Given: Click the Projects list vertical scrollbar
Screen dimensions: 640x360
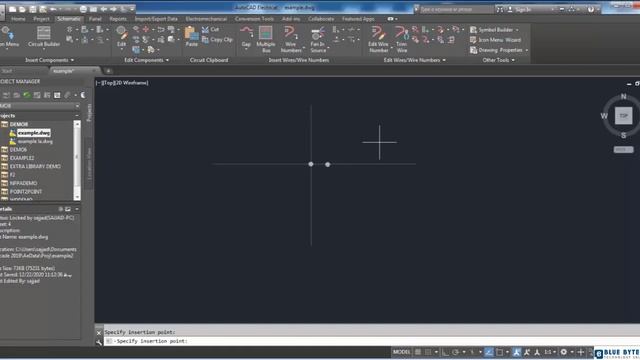Looking at the screenshot, I should (x=77, y=160).
